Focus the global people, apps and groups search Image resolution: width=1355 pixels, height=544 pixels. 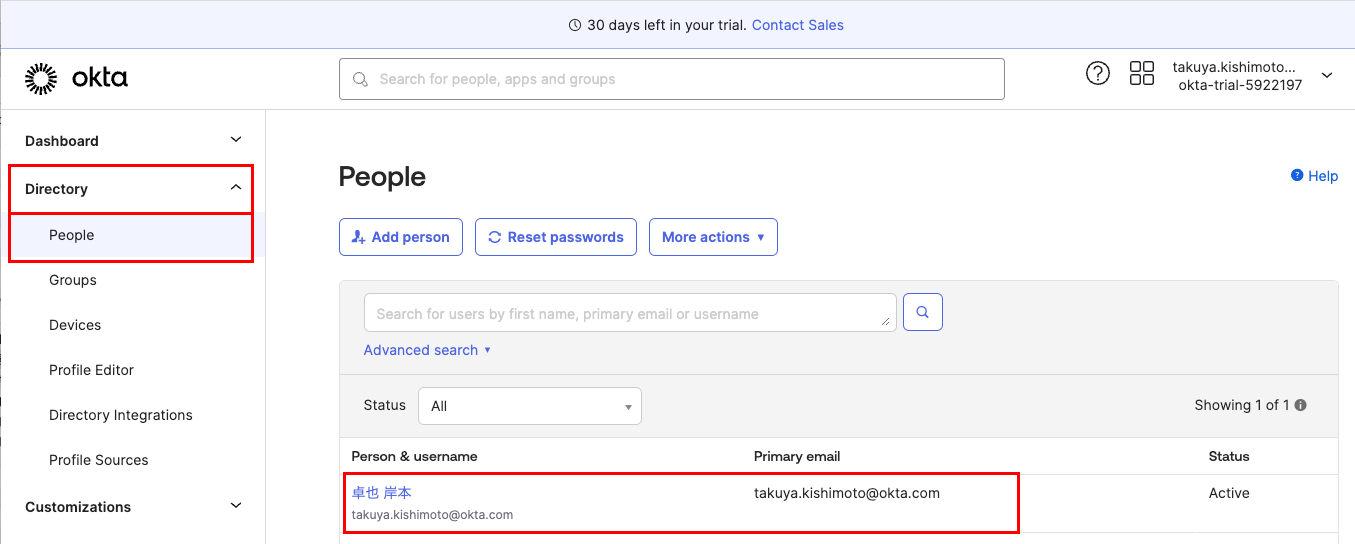[671, 79]
